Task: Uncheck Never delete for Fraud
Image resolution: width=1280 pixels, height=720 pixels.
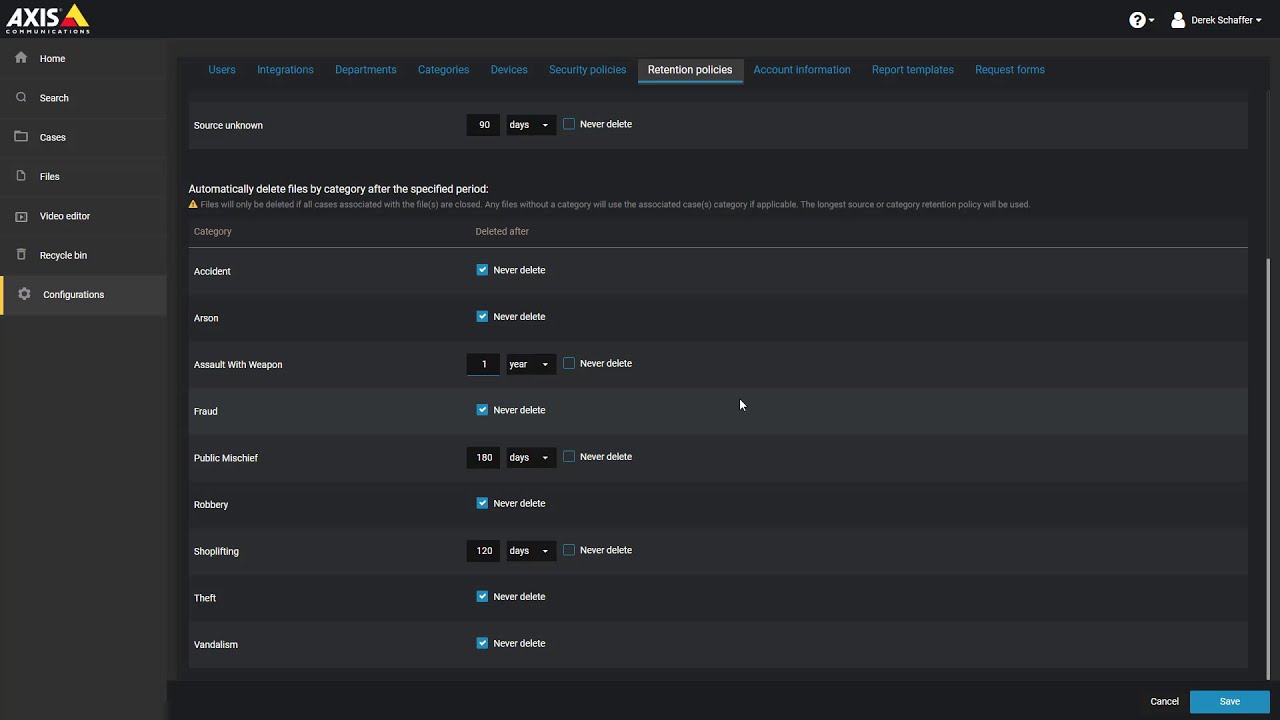Action: point(482,410)
